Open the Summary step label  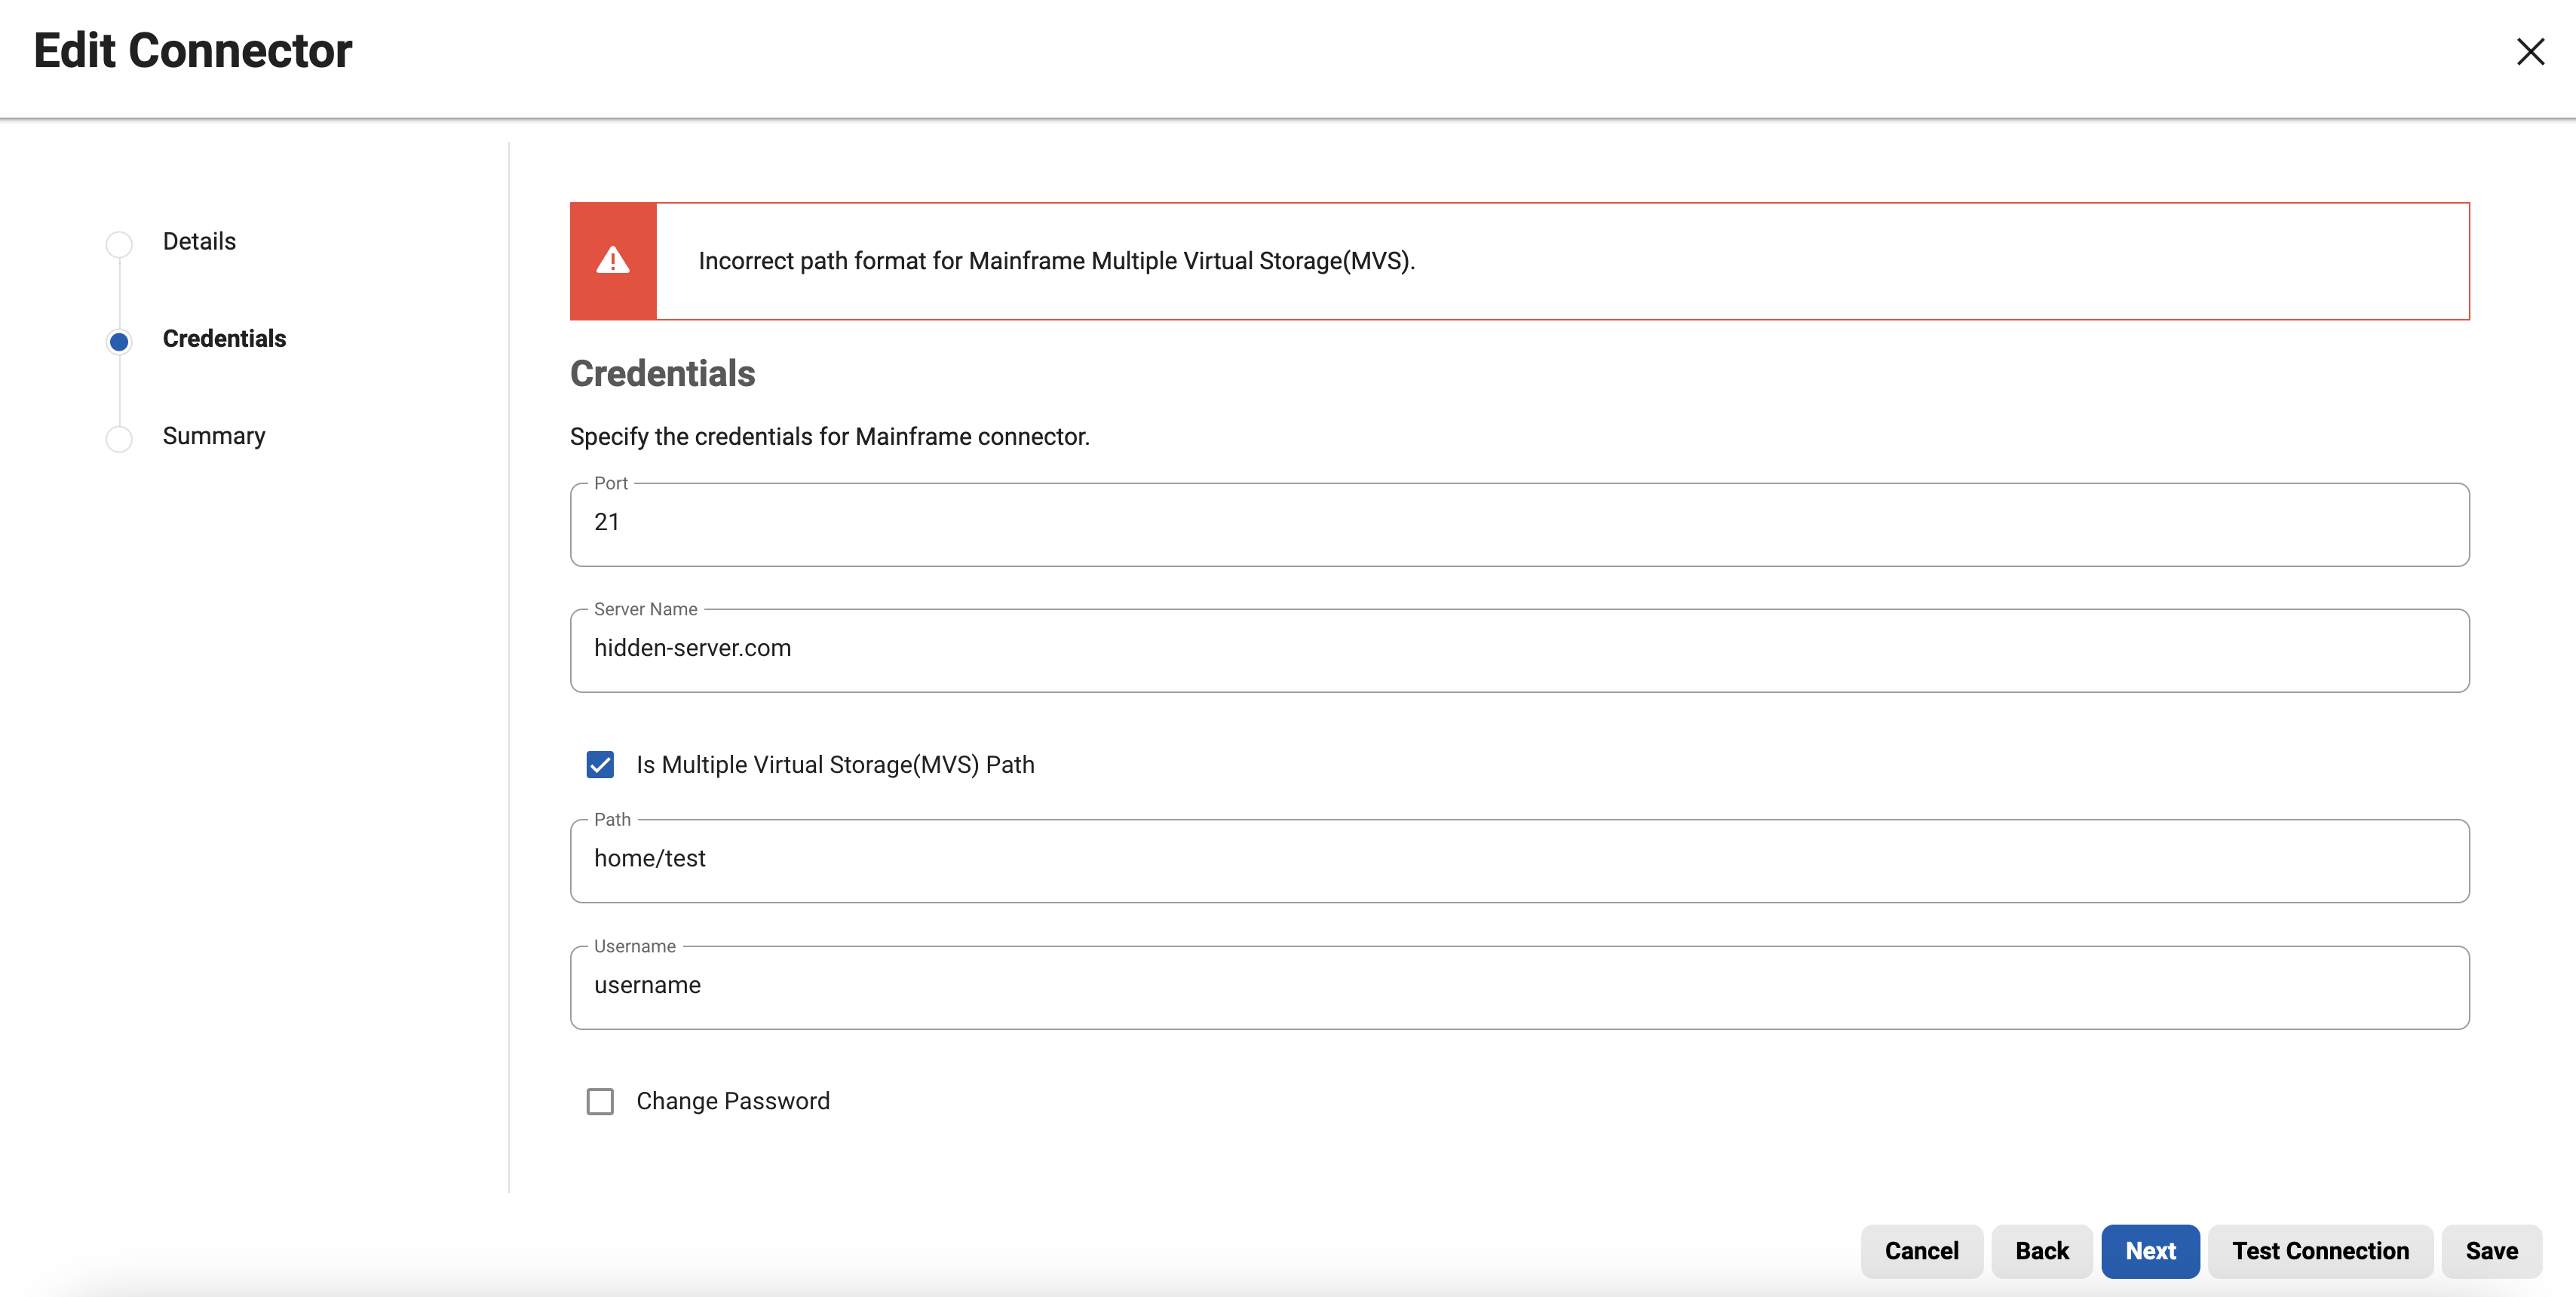214,436
